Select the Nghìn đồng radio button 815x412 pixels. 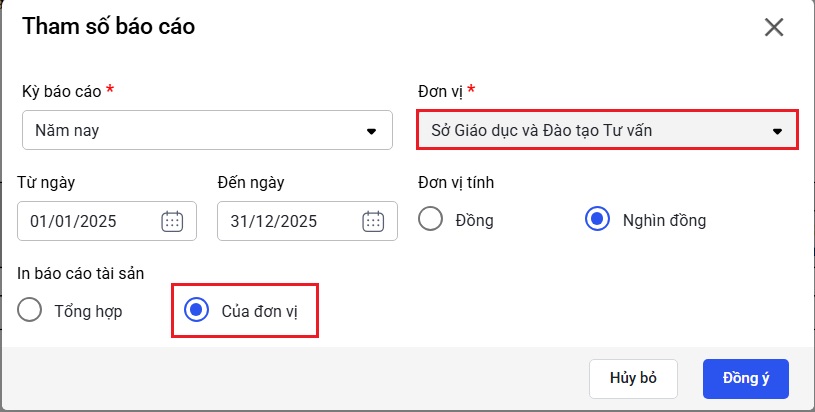pyautogui.click(x=597, y=220)
